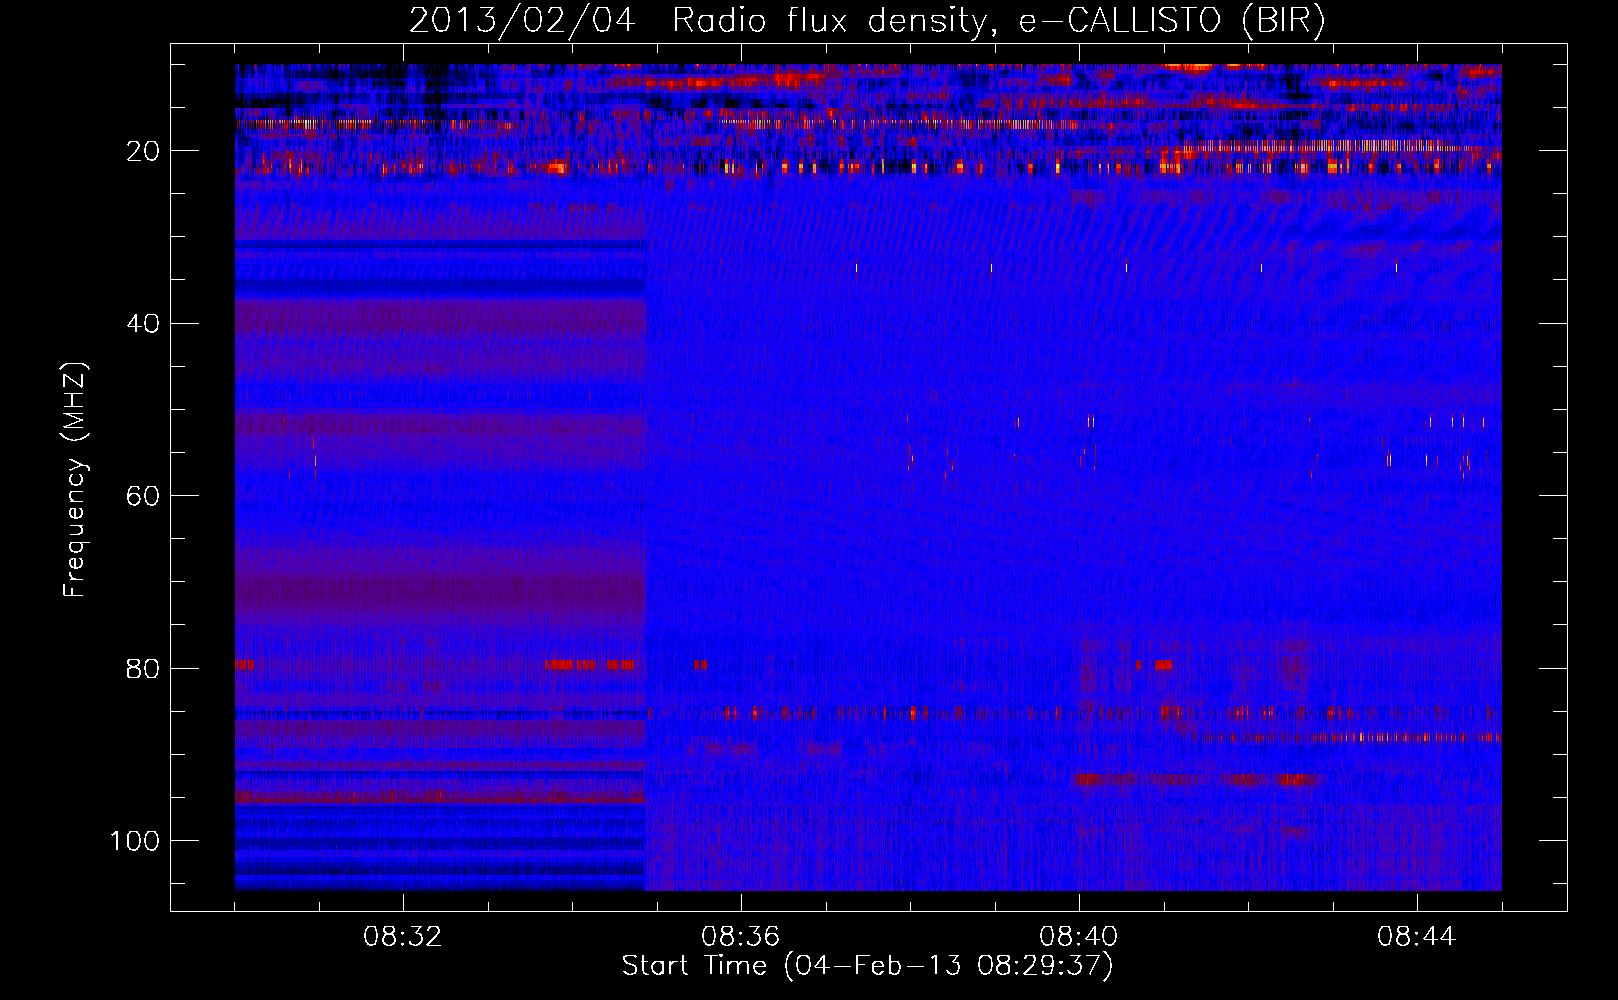The height and width of the screenshot is (1000, 1618).
Task: Click the 60 MHz frequency tick label
Action: click(x=144, y=496)
